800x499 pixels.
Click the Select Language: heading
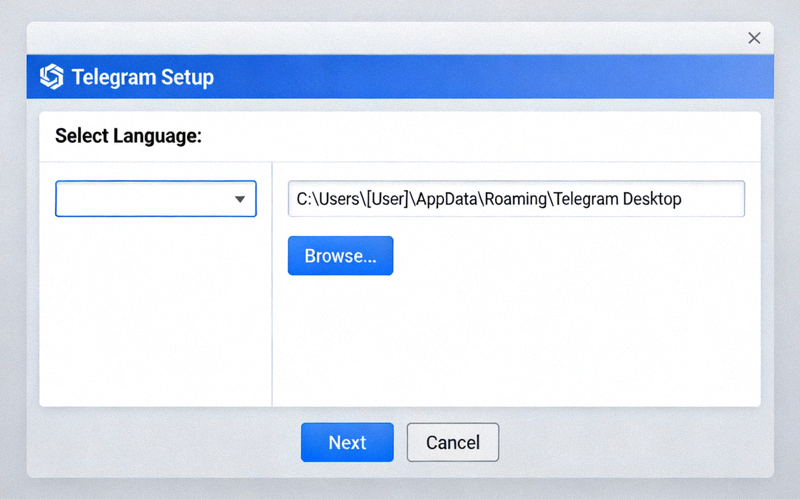point(129,136)
